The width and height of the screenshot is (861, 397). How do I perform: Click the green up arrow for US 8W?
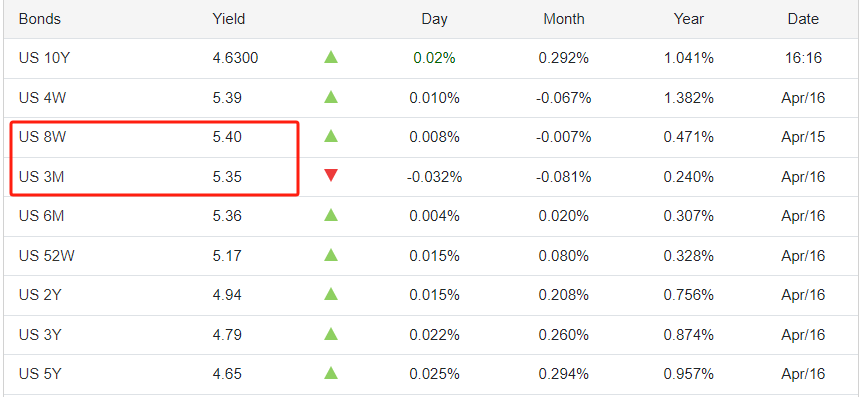(331, 136)
